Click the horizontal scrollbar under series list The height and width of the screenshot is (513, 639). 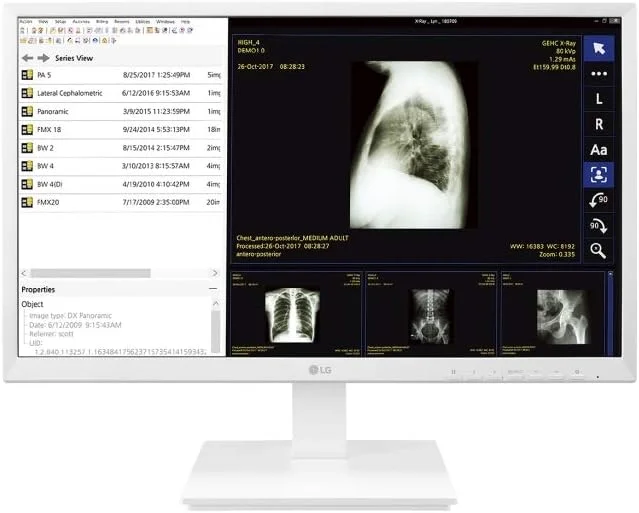point(90,273)
